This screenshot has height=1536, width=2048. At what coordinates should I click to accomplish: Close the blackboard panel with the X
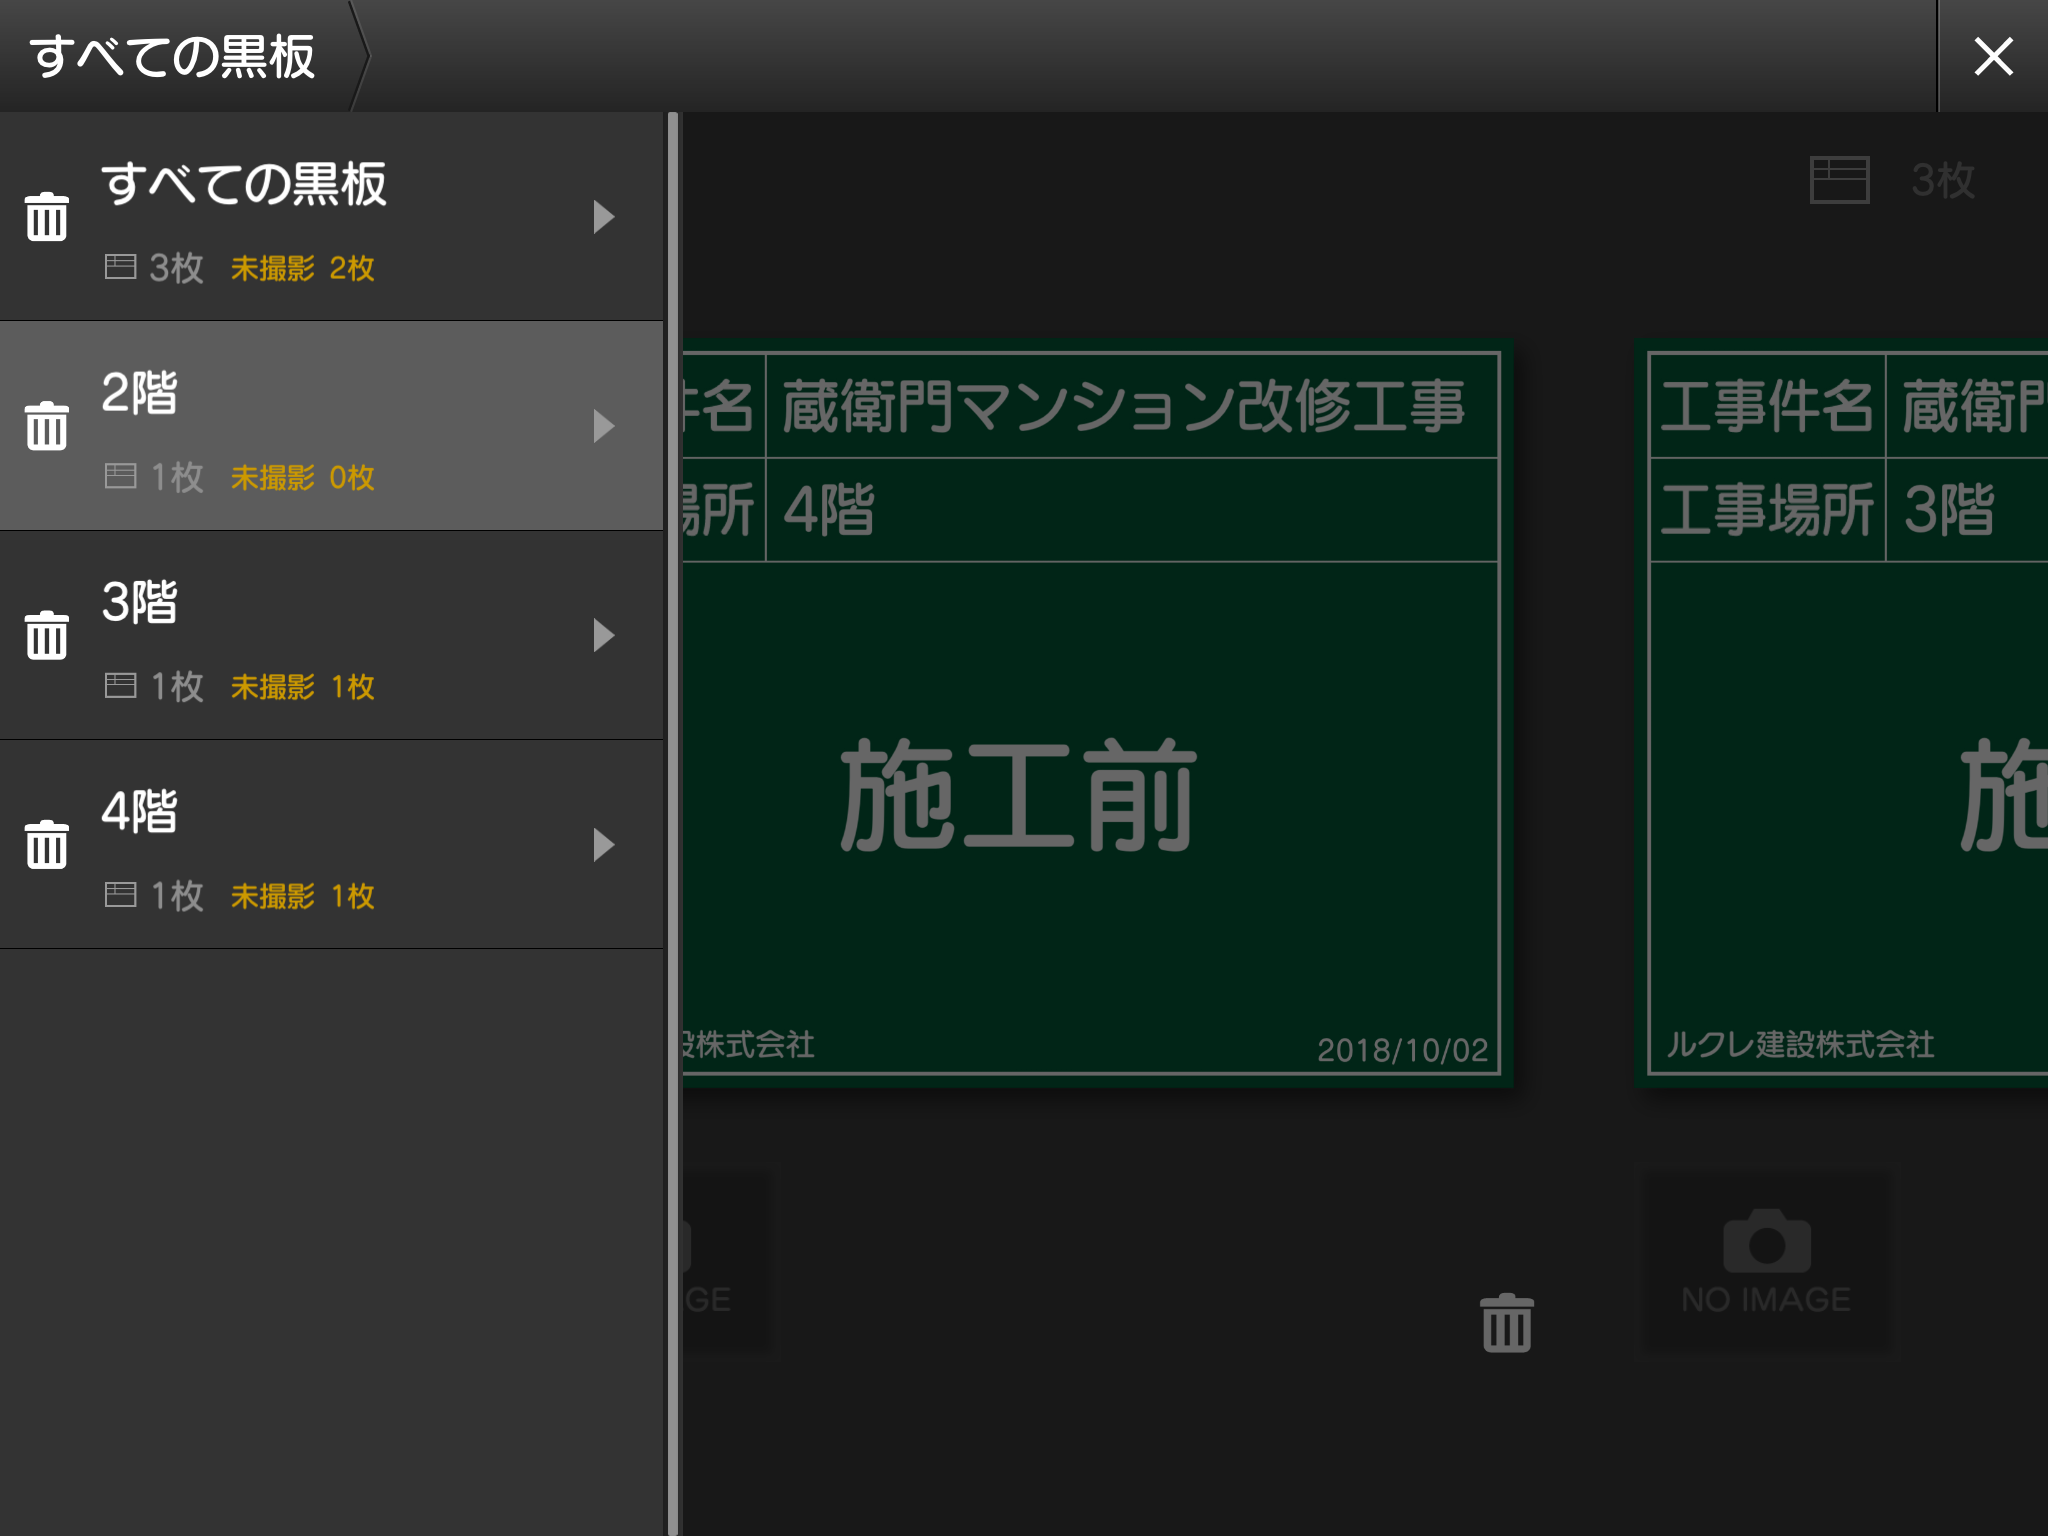pos(1993,57)
